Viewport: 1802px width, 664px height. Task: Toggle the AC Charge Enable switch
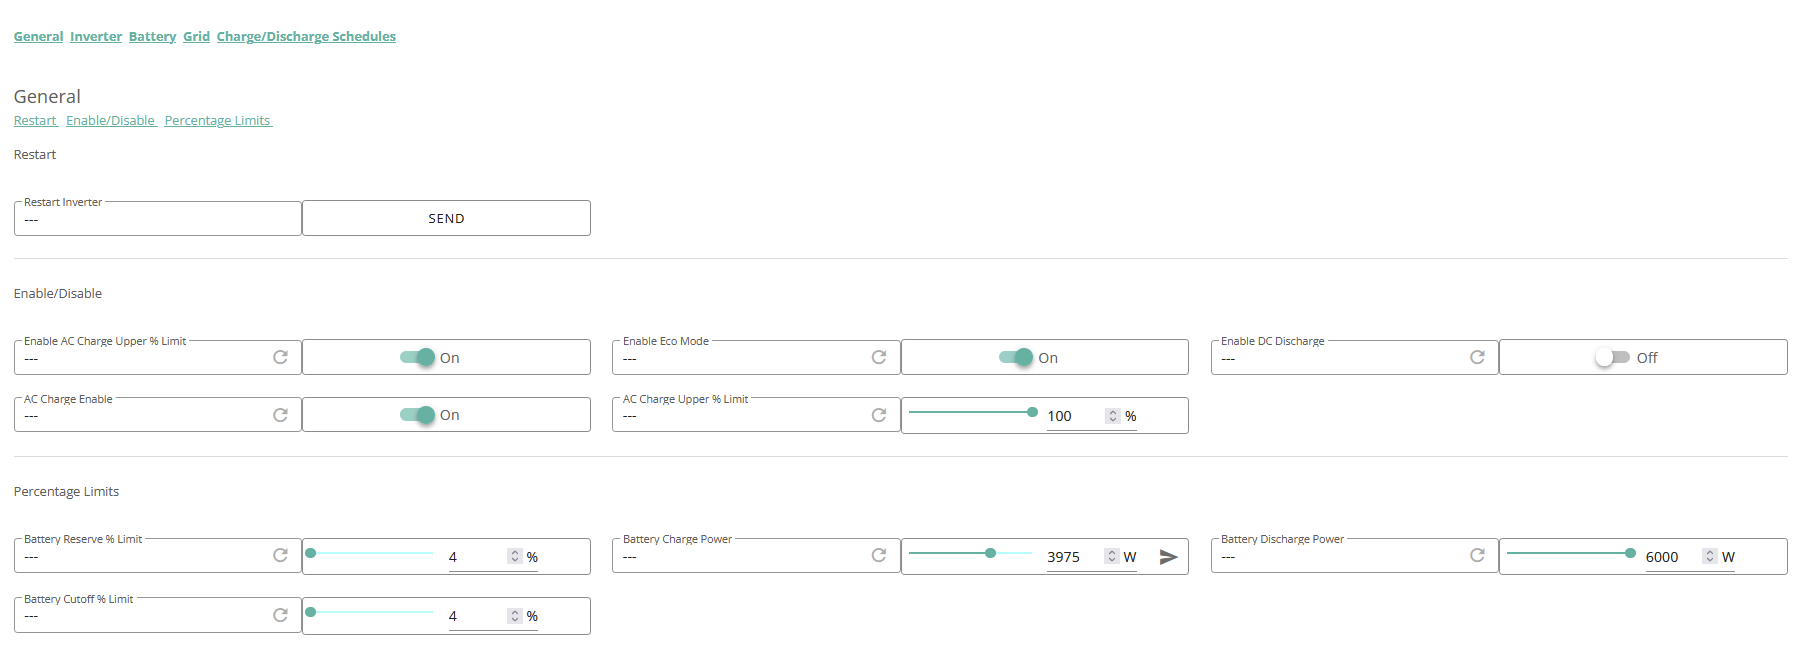(418, 415)
